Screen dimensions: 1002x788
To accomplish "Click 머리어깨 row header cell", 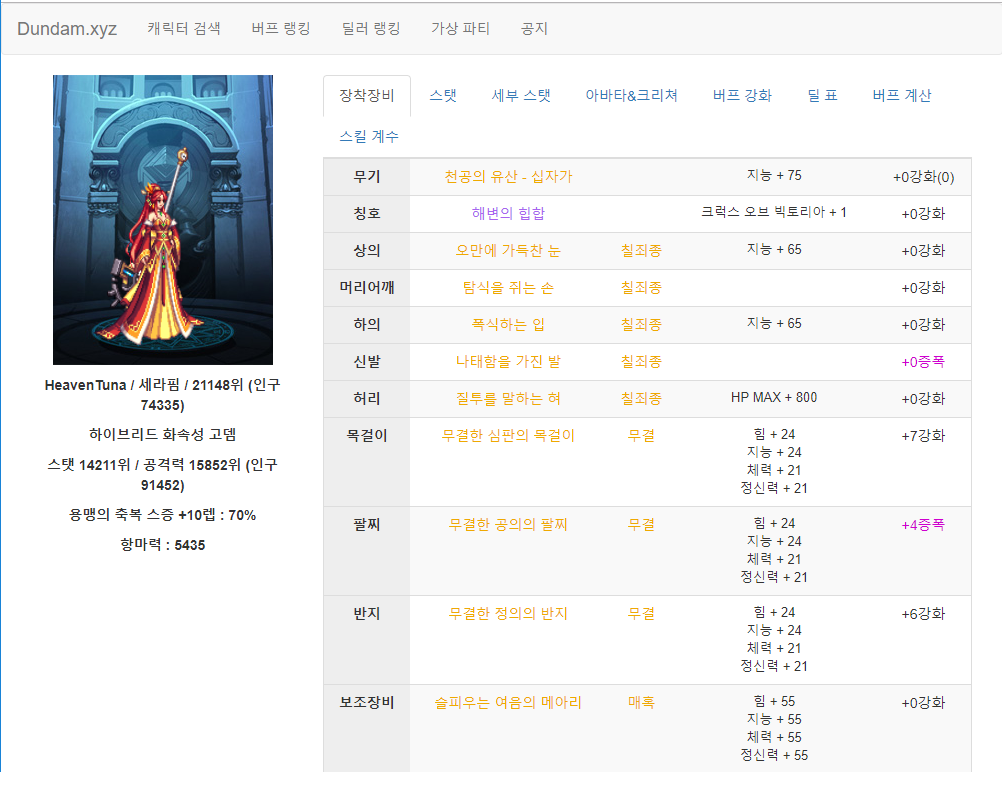I will [x=367, y=288].
